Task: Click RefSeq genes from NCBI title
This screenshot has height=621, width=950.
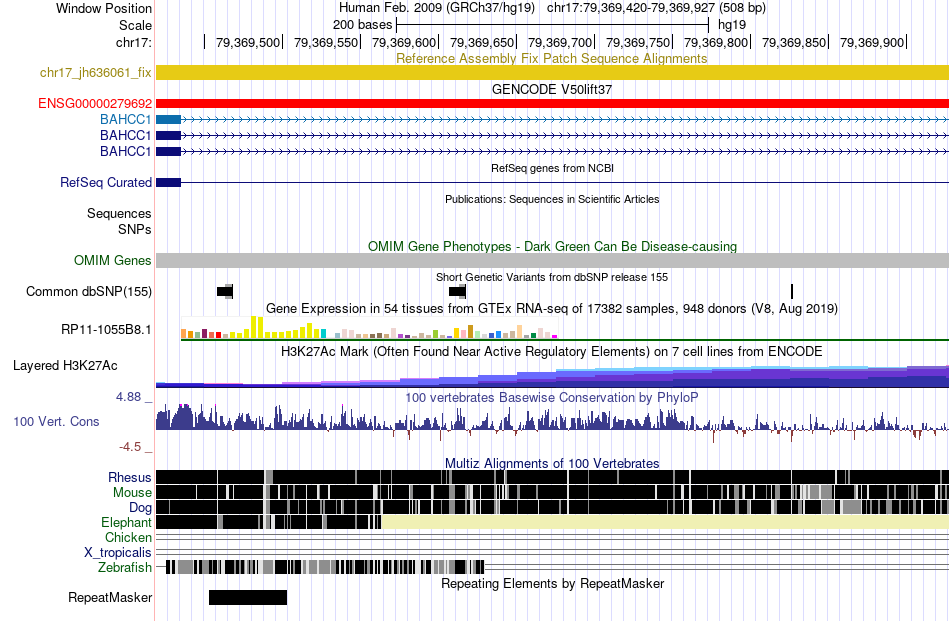Action: 552,168
